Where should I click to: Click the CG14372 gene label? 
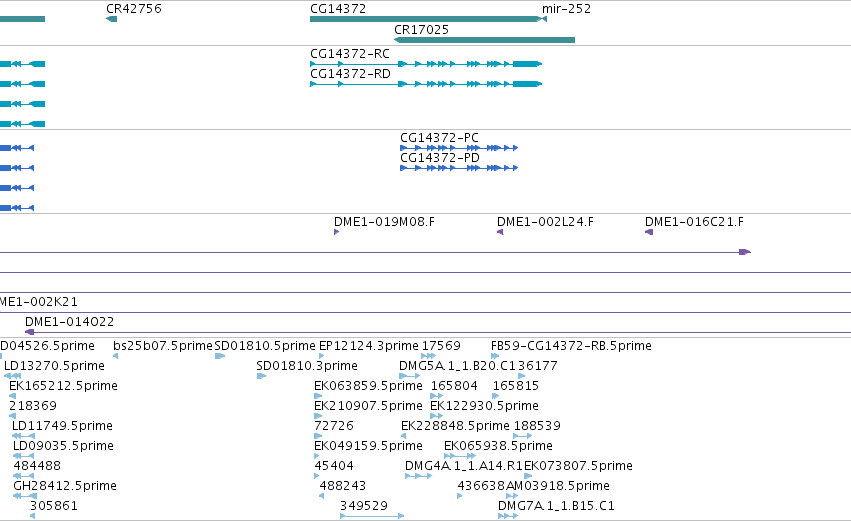338,9
